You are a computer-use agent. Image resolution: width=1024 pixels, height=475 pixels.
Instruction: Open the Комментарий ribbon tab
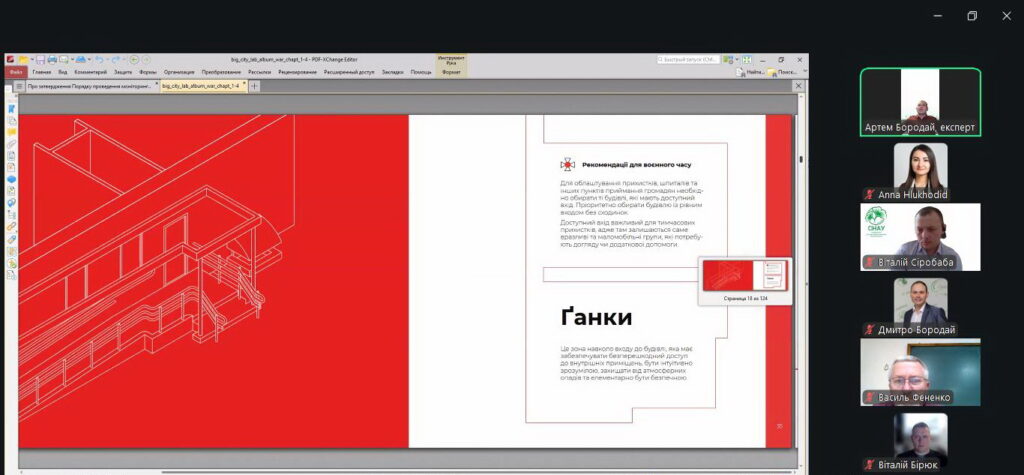click(x=91, y=73)
